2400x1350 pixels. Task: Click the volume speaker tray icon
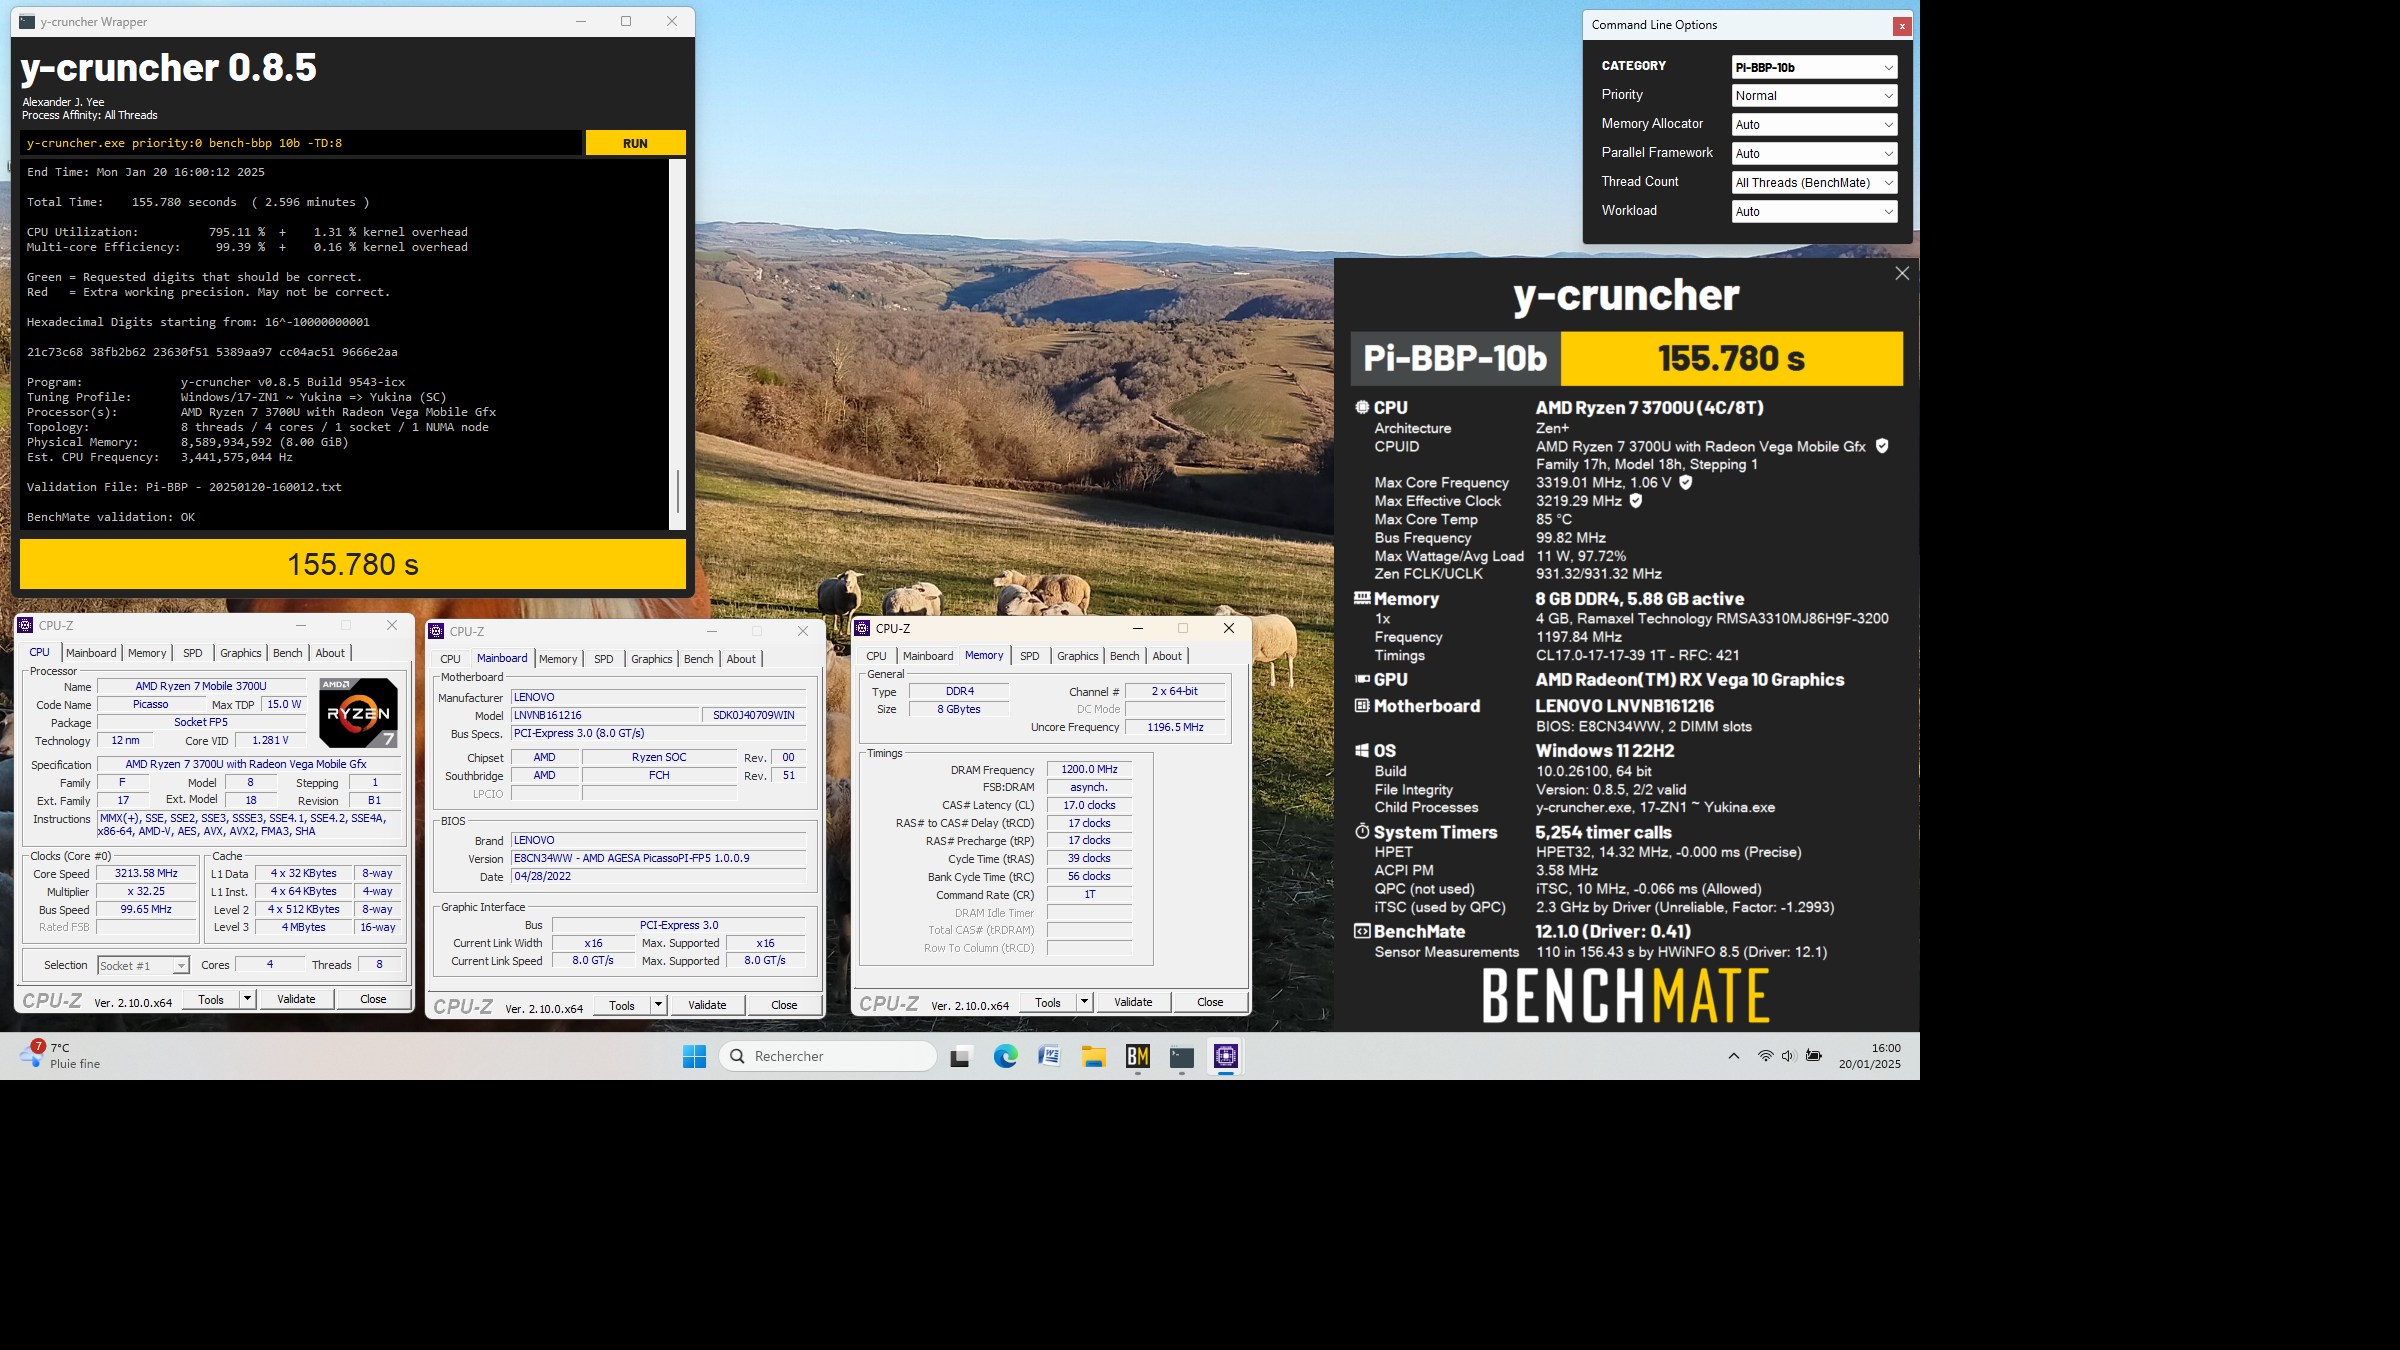click(1788, 1056)
